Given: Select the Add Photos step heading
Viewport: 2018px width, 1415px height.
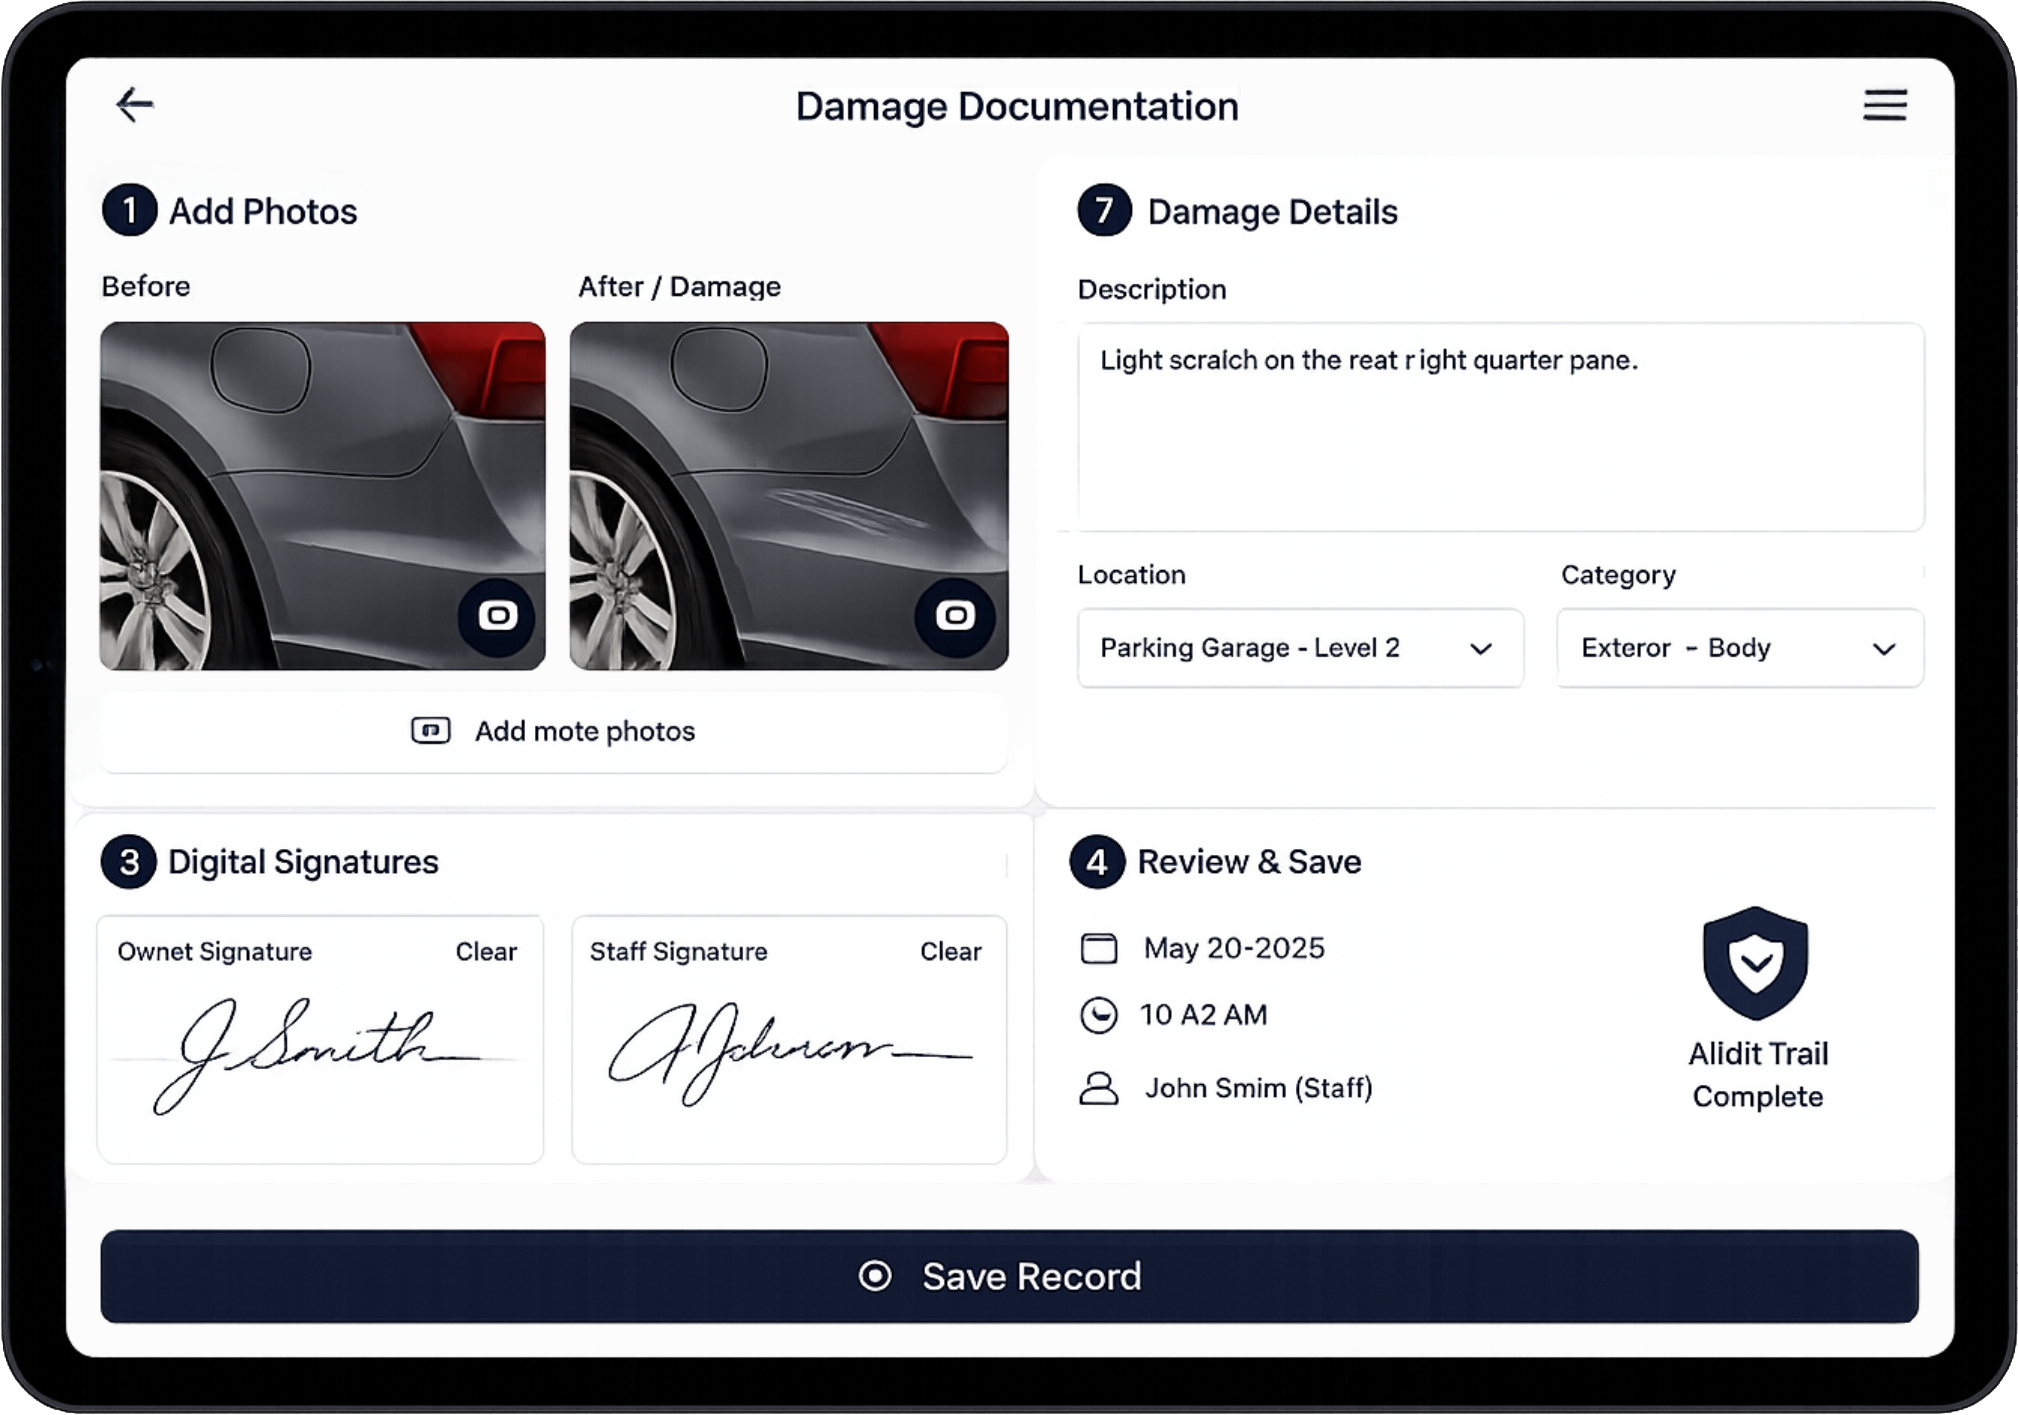Looking at the screenshot, I should tap(230, 211).
